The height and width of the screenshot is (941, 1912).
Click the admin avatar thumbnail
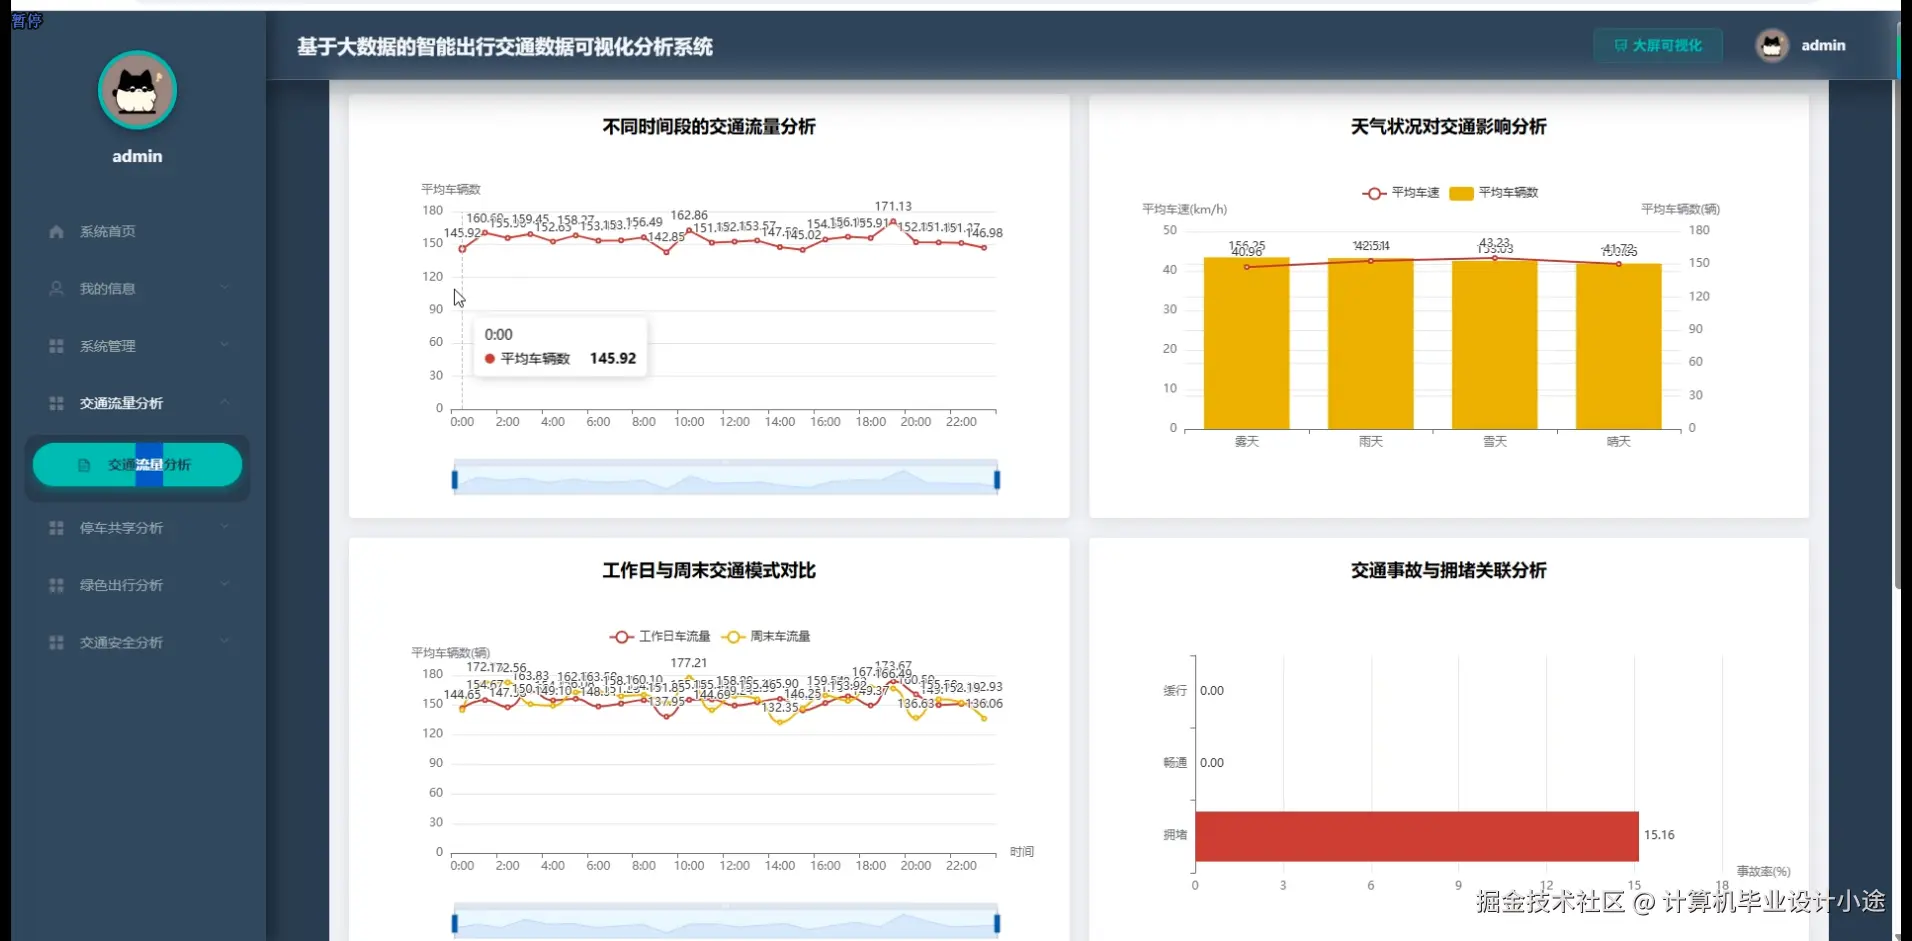[1772, 45]
